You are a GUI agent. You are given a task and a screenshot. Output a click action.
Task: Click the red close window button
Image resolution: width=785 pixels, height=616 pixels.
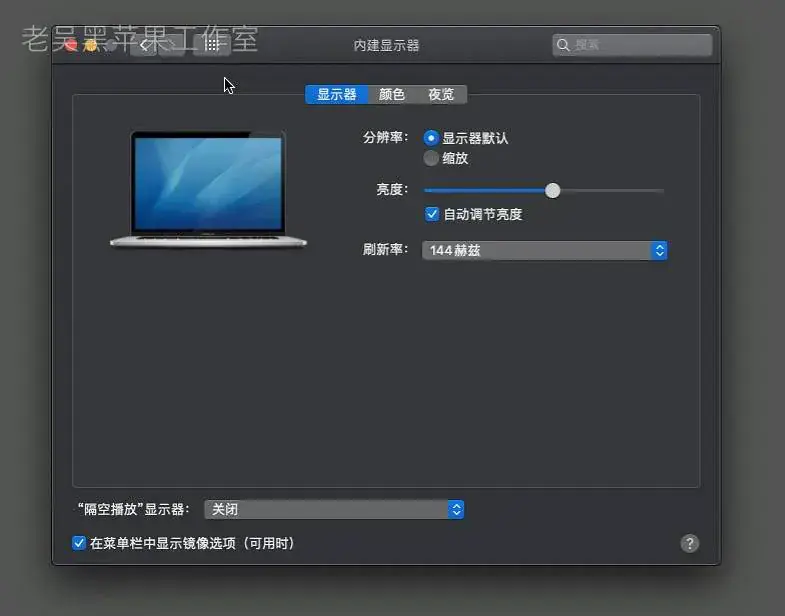pos(71,46)
